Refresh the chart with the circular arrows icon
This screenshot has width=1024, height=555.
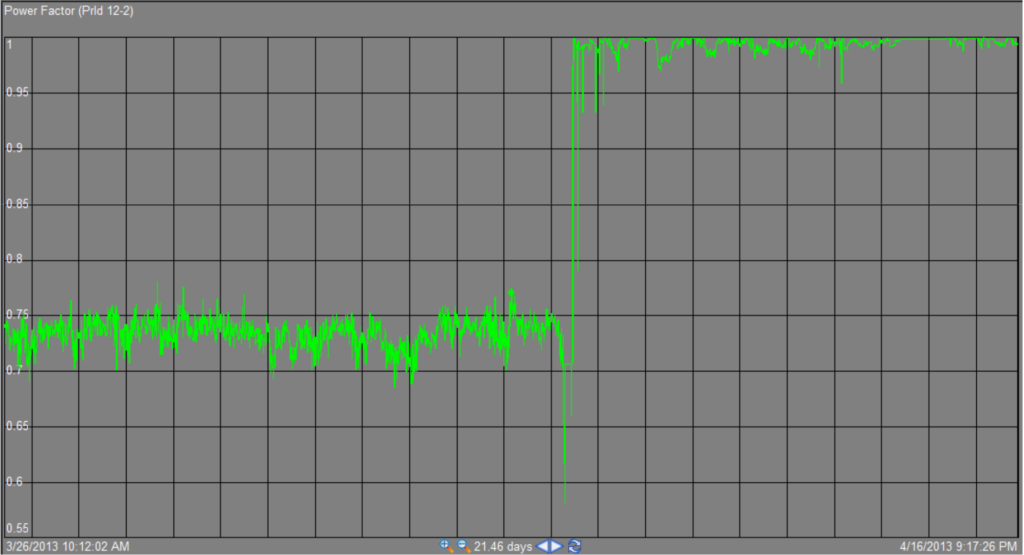click(x=574, y=546)
